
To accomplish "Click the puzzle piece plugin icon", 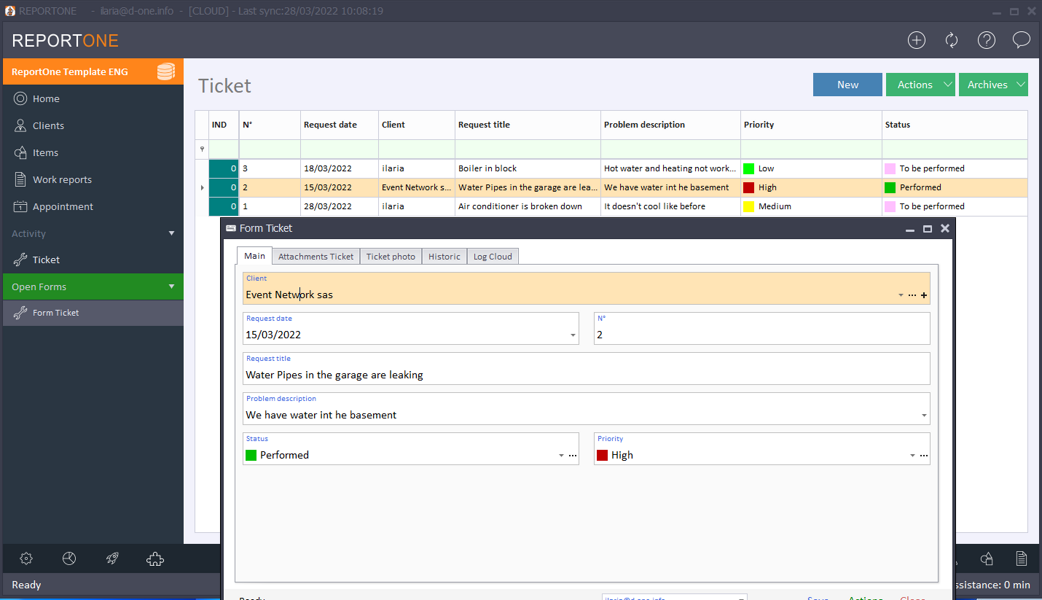I will point(155,559).
